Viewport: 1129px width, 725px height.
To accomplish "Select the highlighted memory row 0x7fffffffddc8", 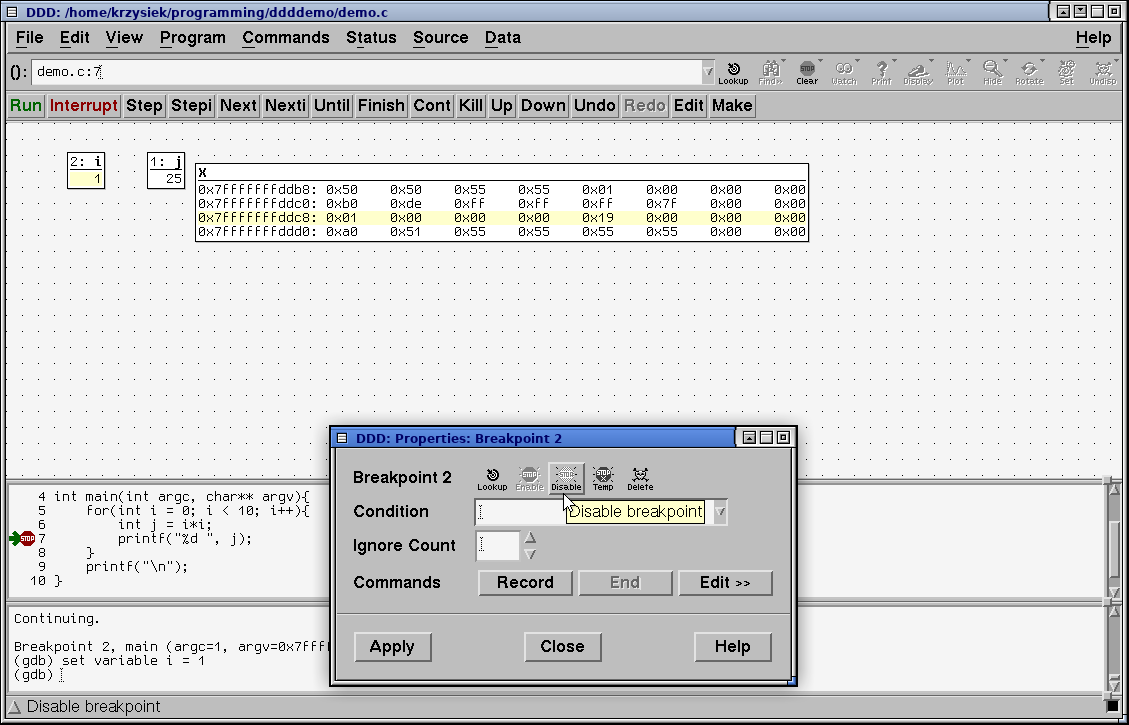I will 502,217.
